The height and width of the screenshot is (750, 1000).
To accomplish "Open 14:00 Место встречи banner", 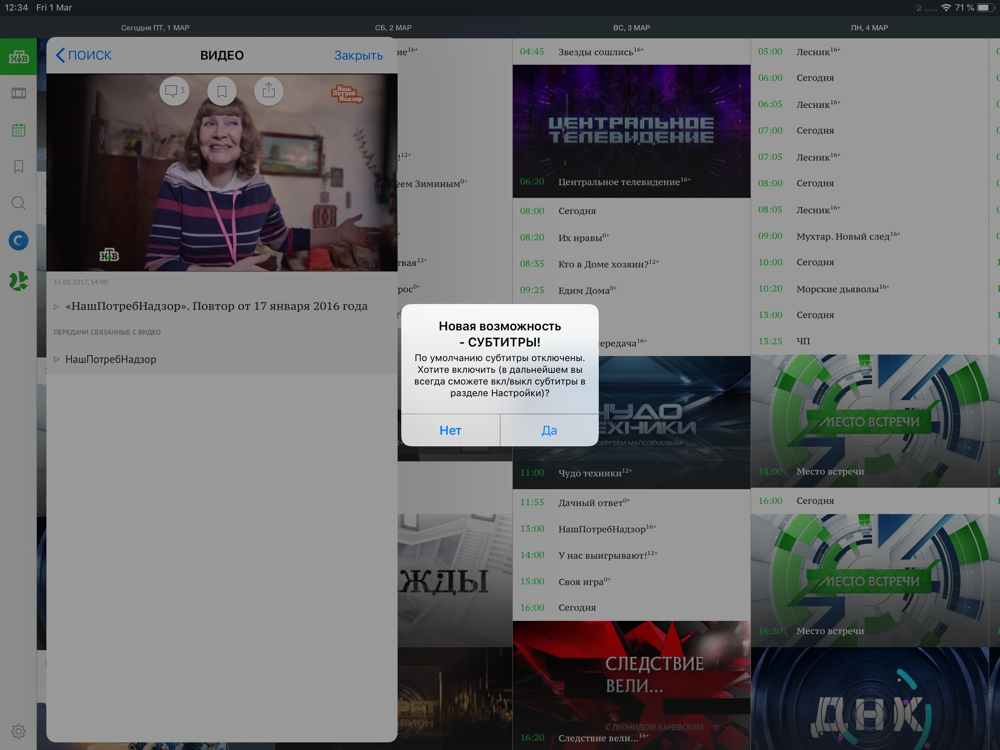I will tap(869, 421).
